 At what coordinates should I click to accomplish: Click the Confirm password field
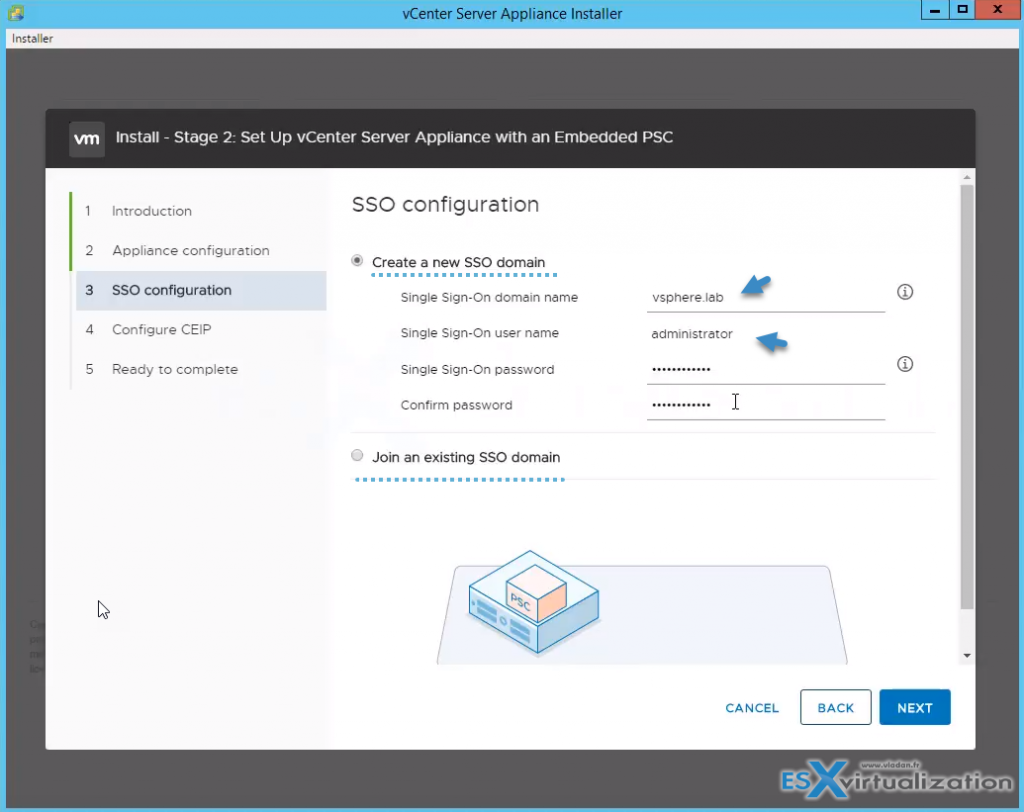[x=765, y=404]
